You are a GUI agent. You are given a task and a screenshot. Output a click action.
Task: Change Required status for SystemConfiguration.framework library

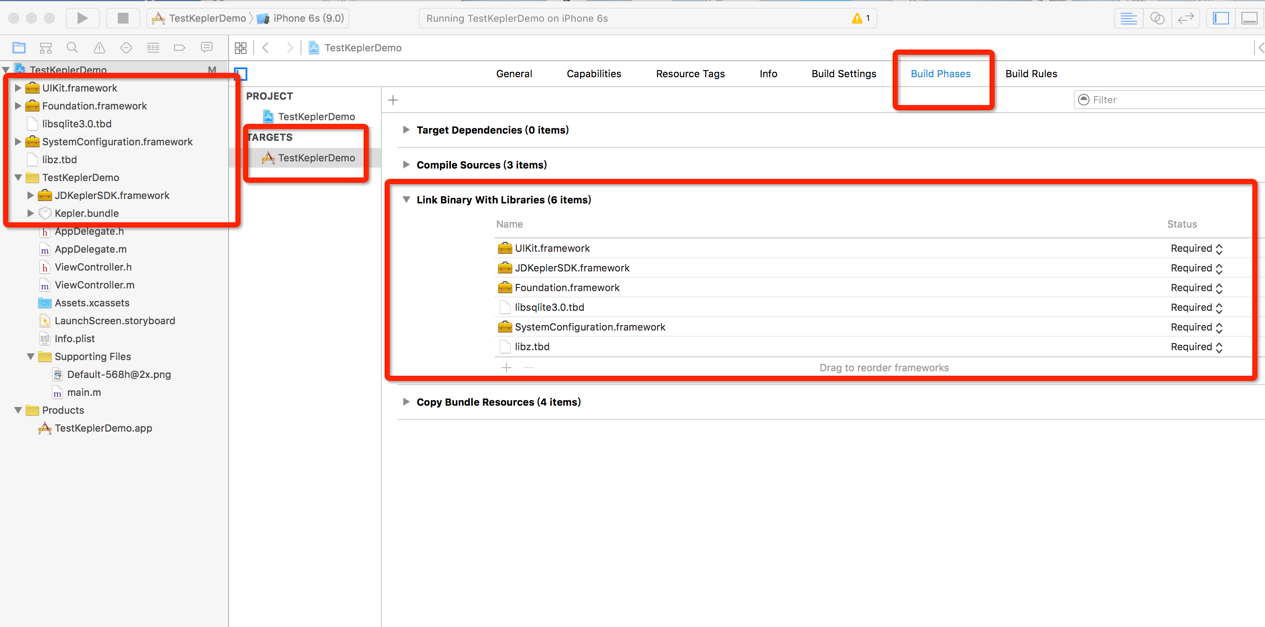(x=1197, y=327)
